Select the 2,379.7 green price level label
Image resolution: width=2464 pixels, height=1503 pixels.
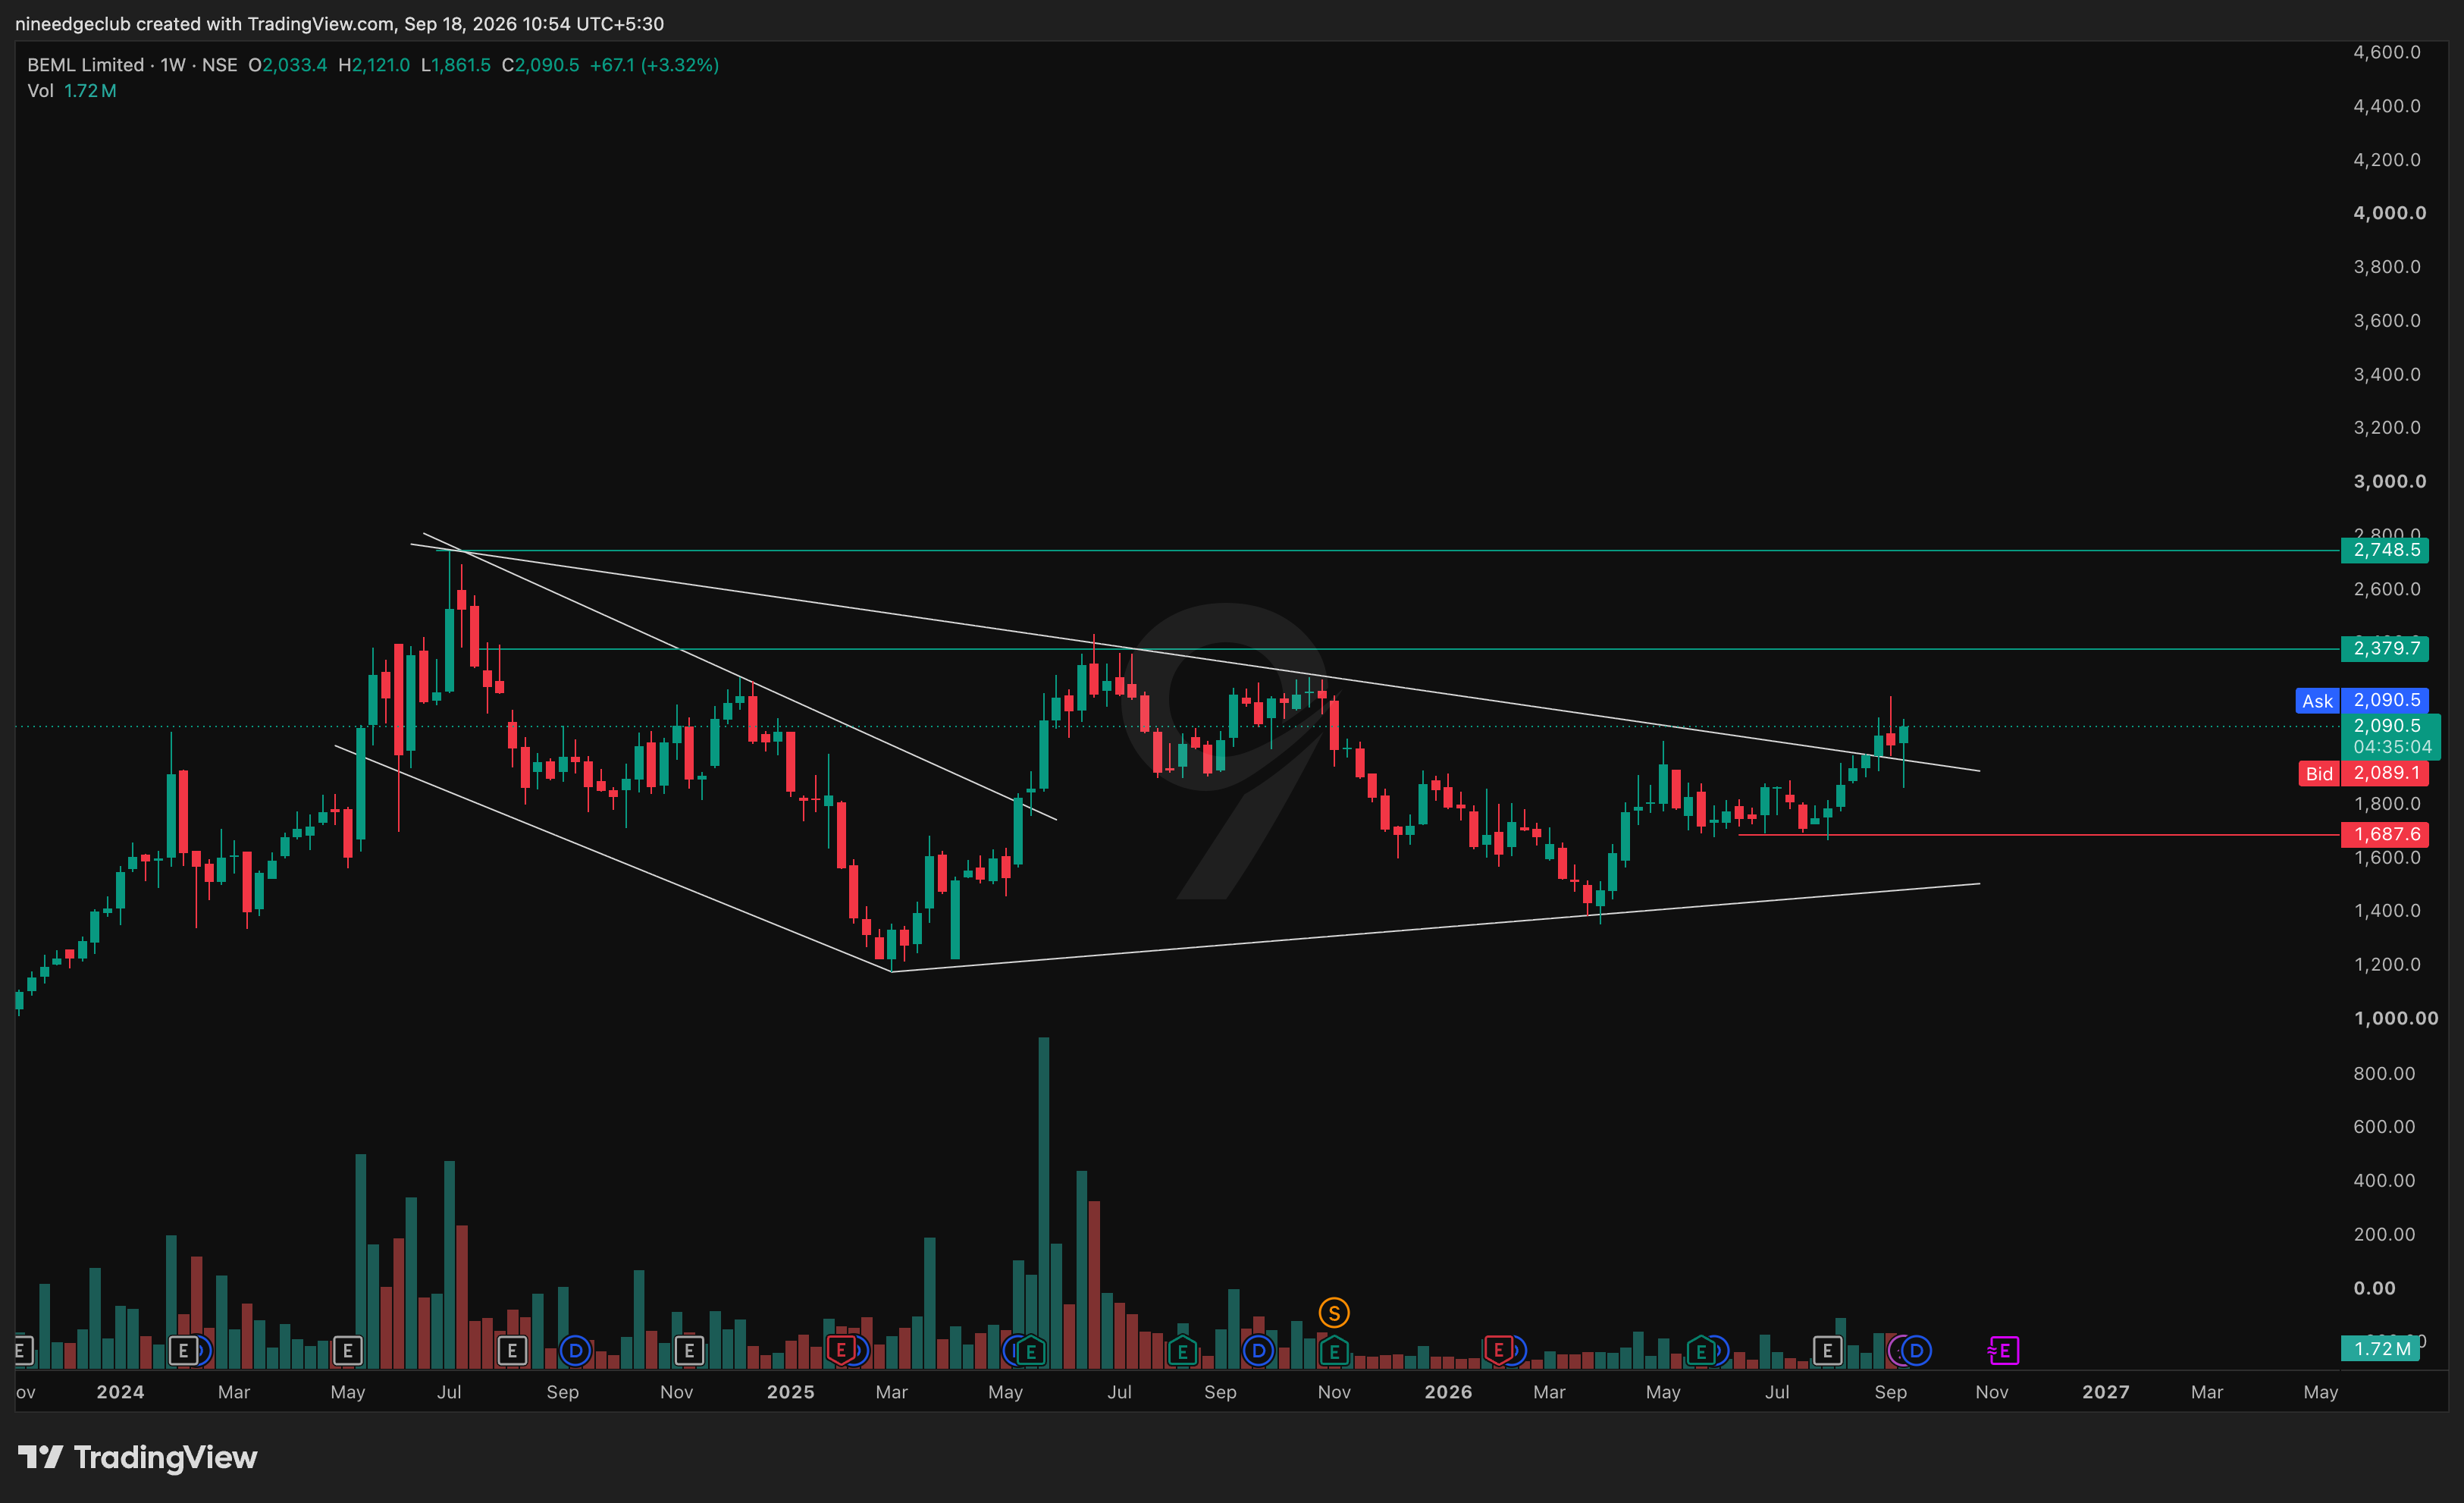coord(2385,649)
